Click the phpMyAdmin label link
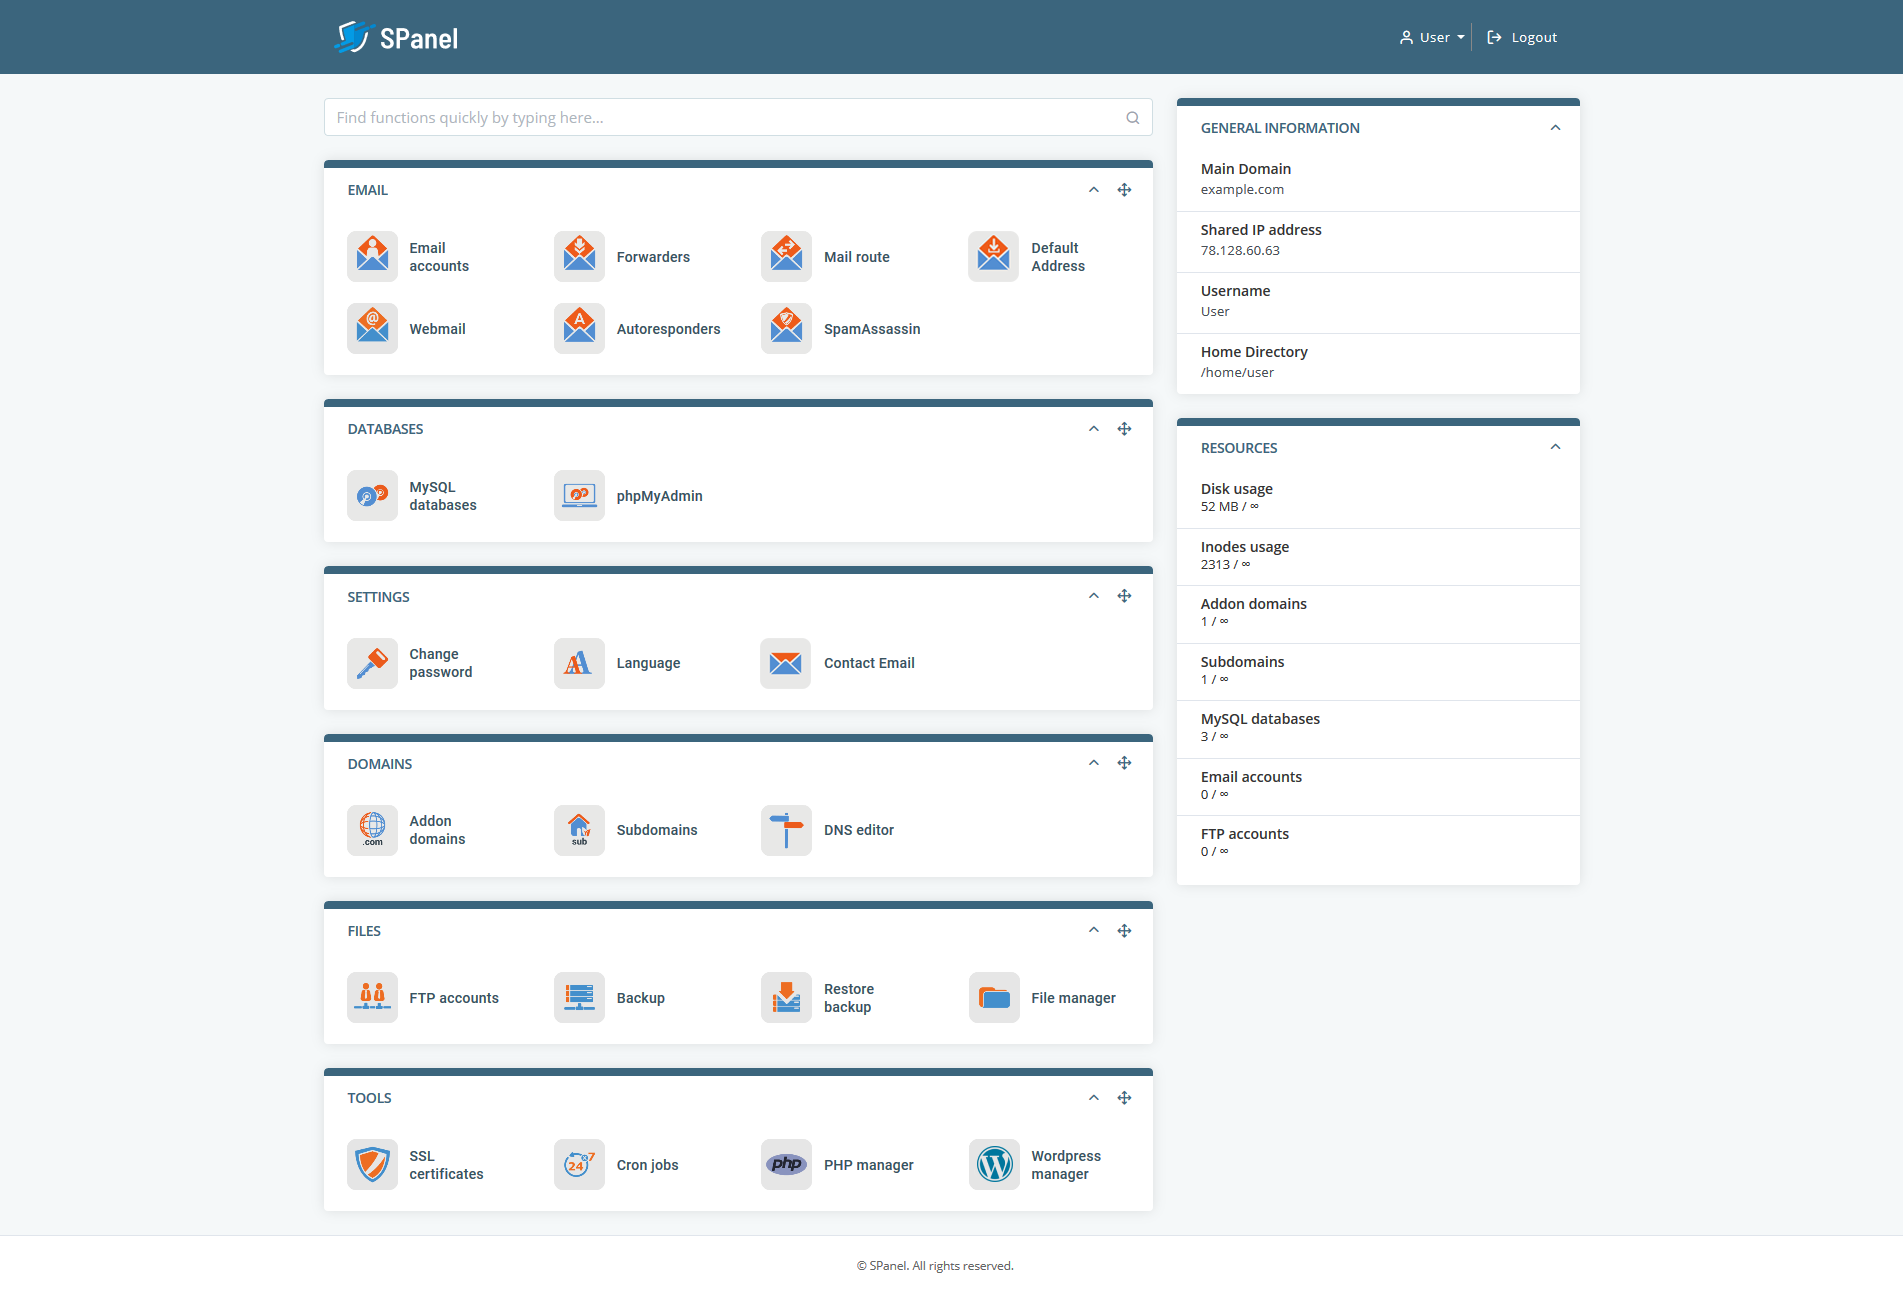Viewport: 1903px width, 1294px height. click(x=659, y=496)
